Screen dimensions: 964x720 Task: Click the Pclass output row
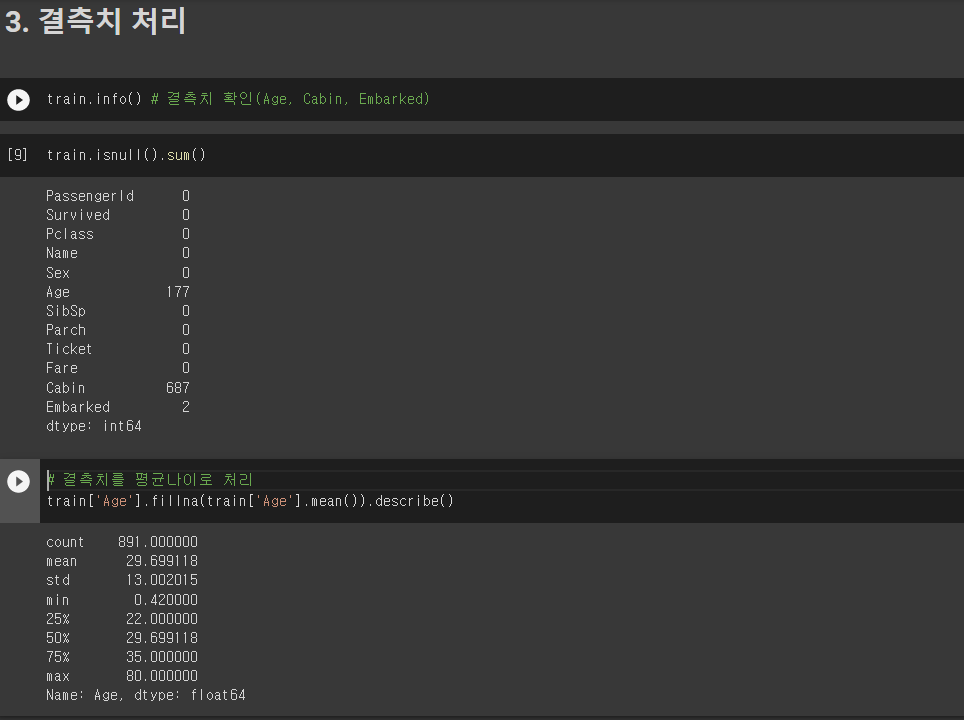(x=118, y=234)
